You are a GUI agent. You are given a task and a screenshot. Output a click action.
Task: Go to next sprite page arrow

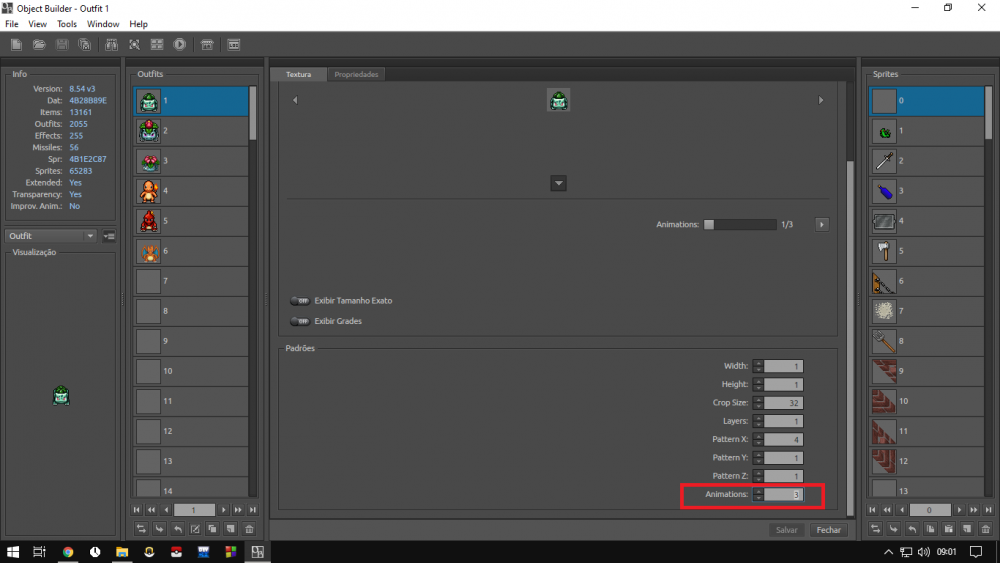[x=959, y=510]
